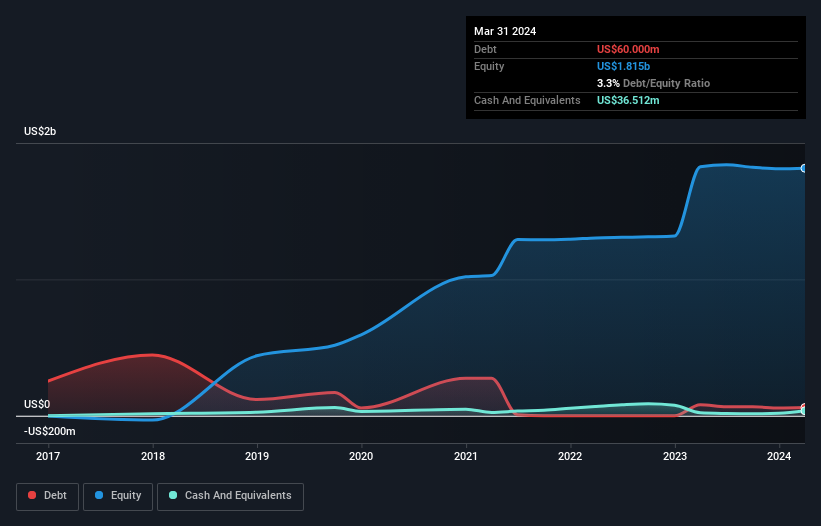Screen dimensions: 821x526
Task: Toggle the Debt series legend button
Action: [x=48, y=496]
